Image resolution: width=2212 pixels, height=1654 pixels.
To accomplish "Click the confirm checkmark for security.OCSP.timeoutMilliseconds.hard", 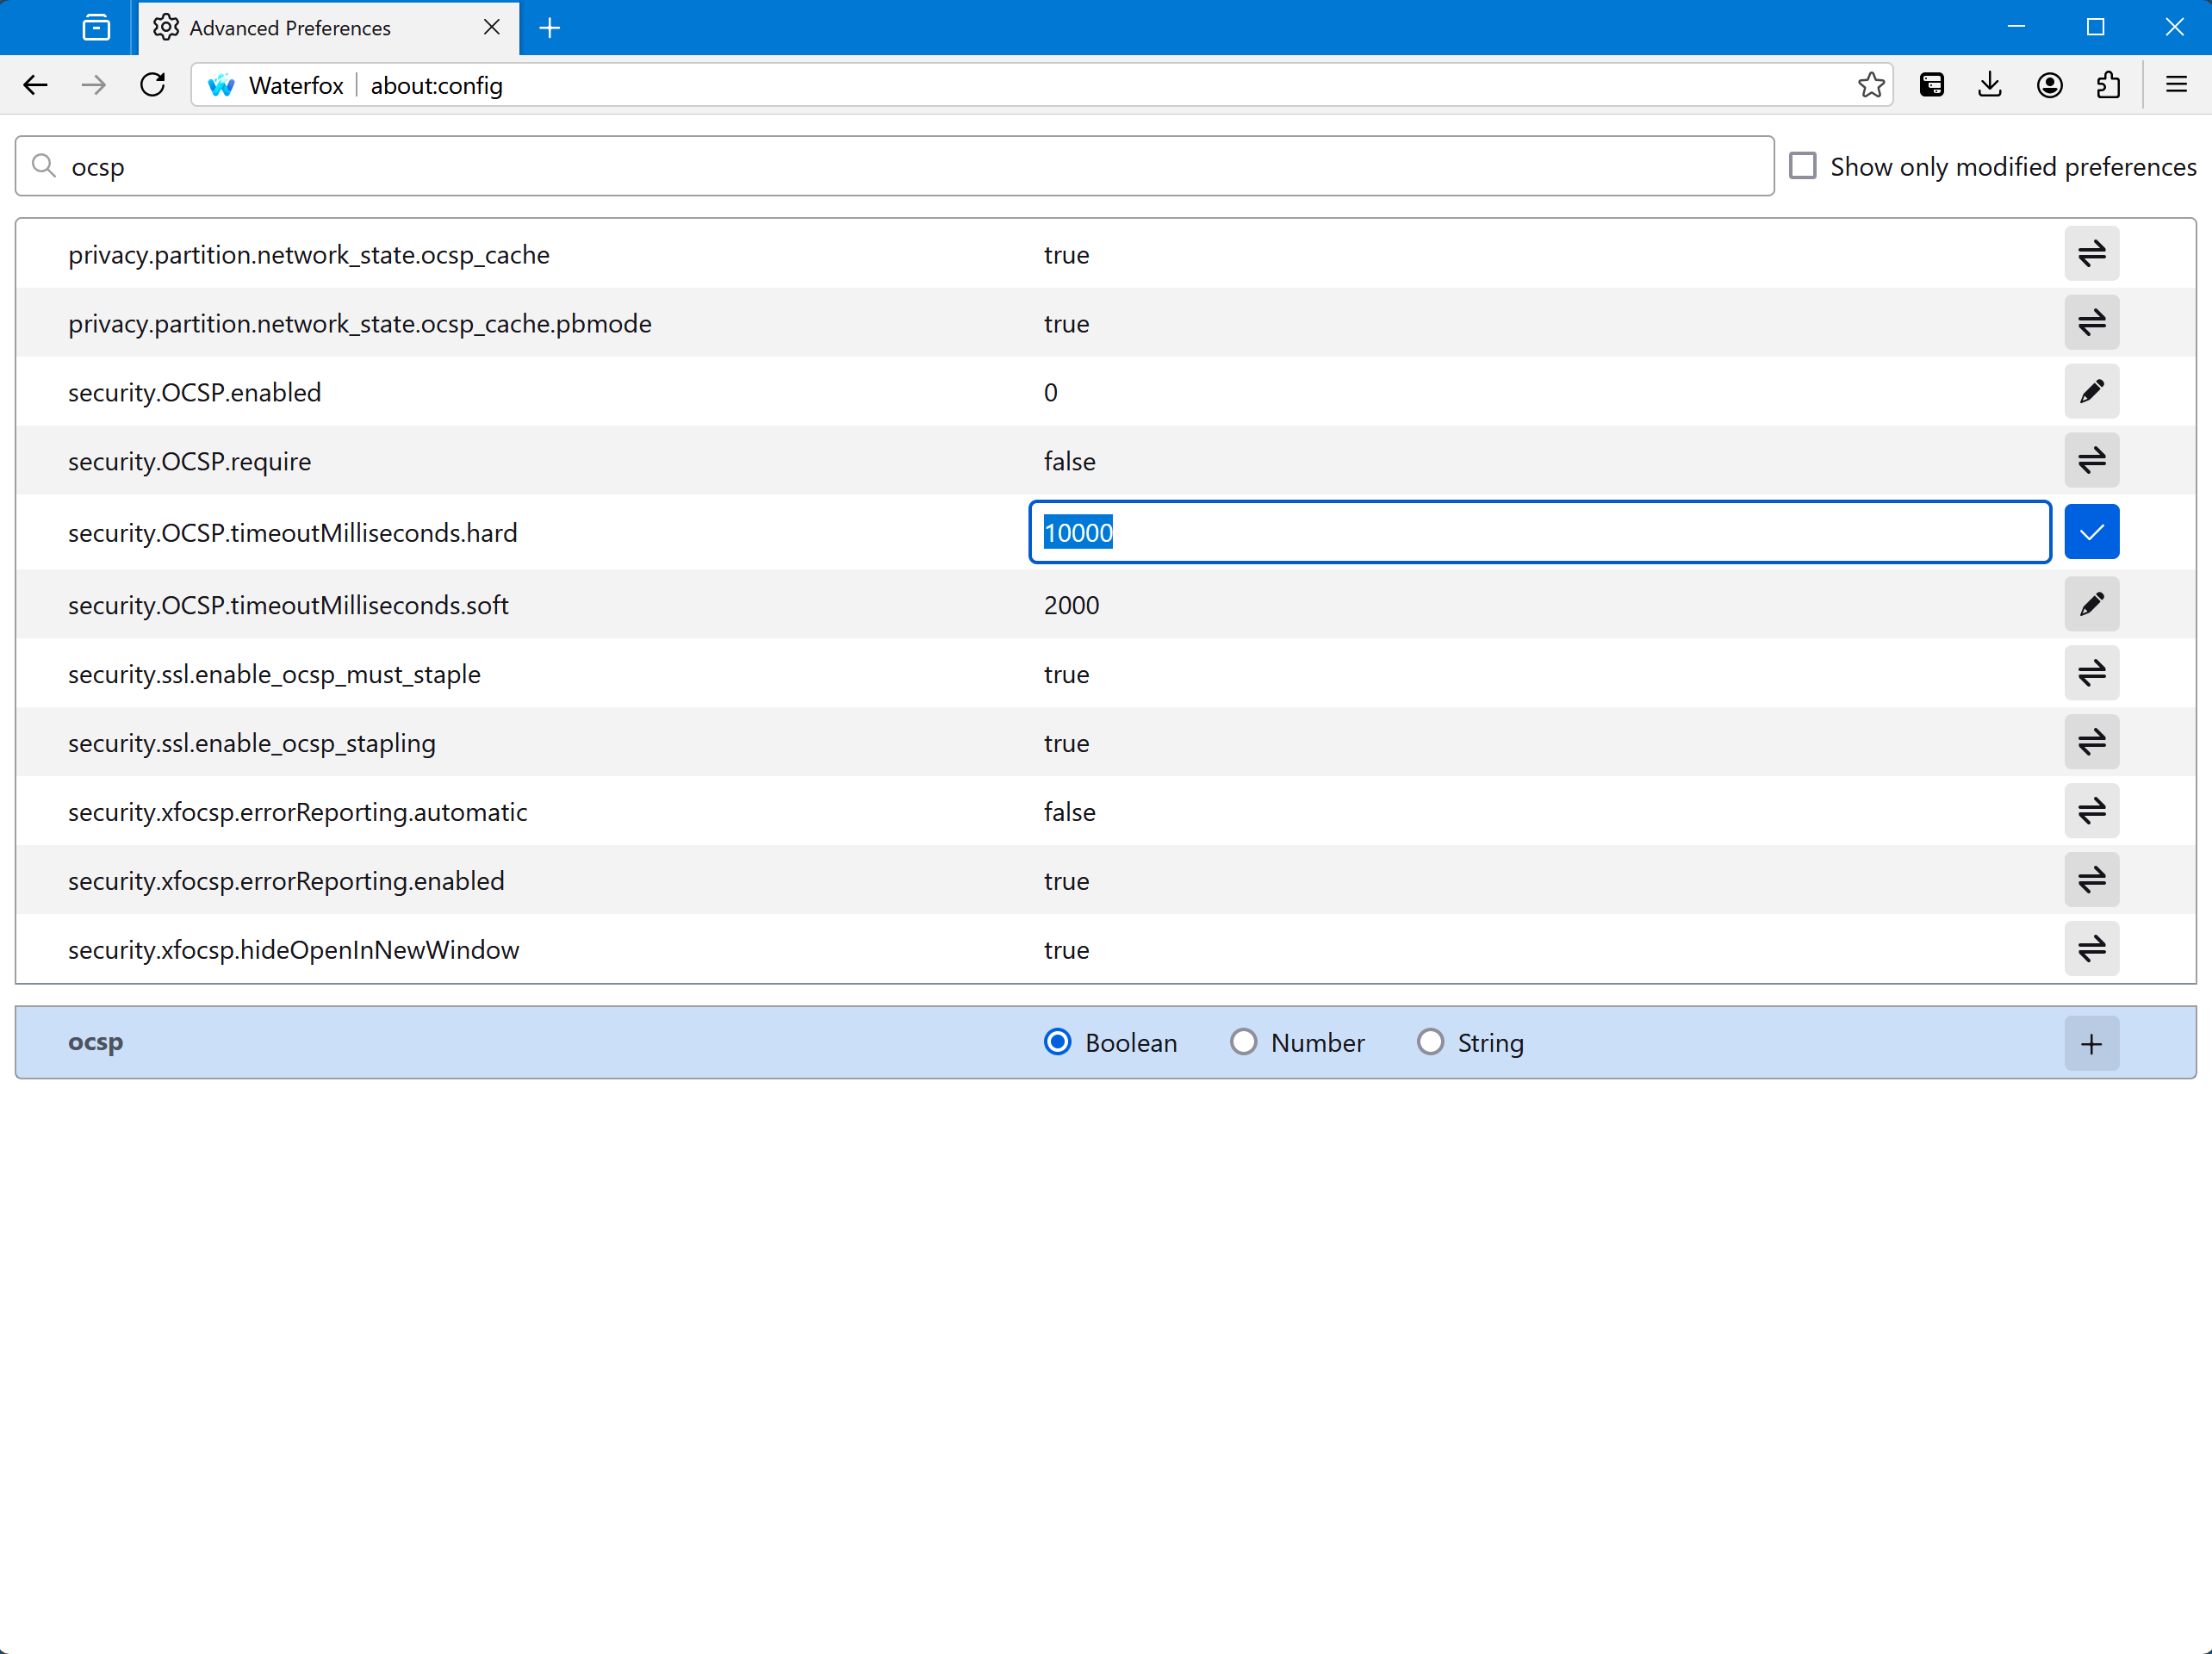I will [2091, 532].
